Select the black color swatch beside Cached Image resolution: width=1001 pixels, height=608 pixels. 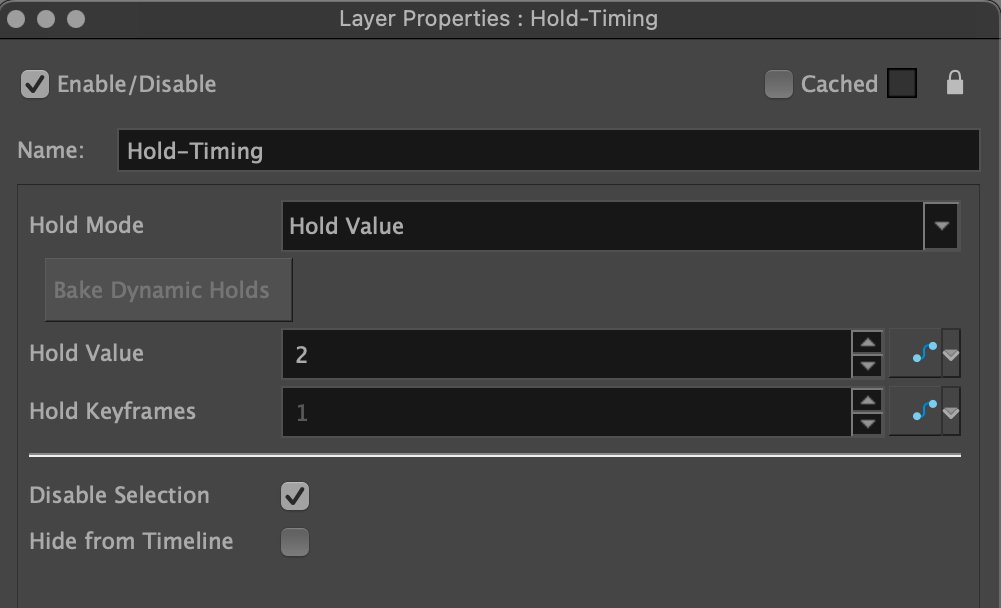point(901,84)
